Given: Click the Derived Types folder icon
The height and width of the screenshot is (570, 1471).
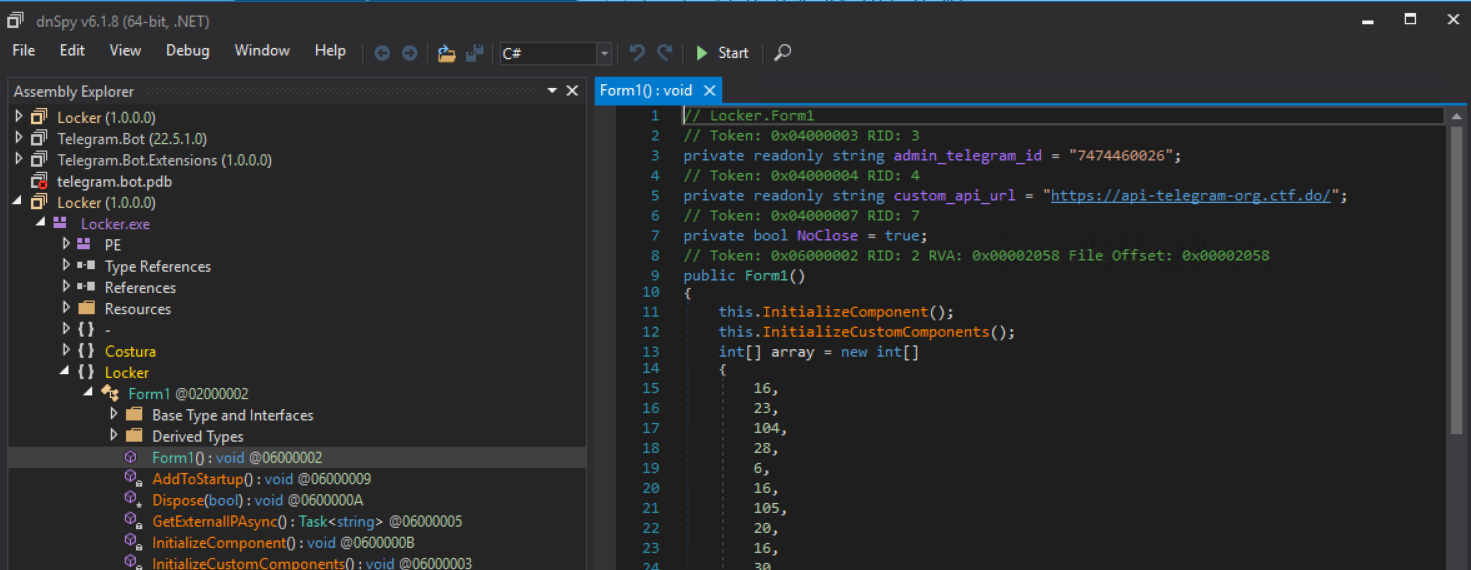Looking at the screenshot, I should (x=135, y=436).
